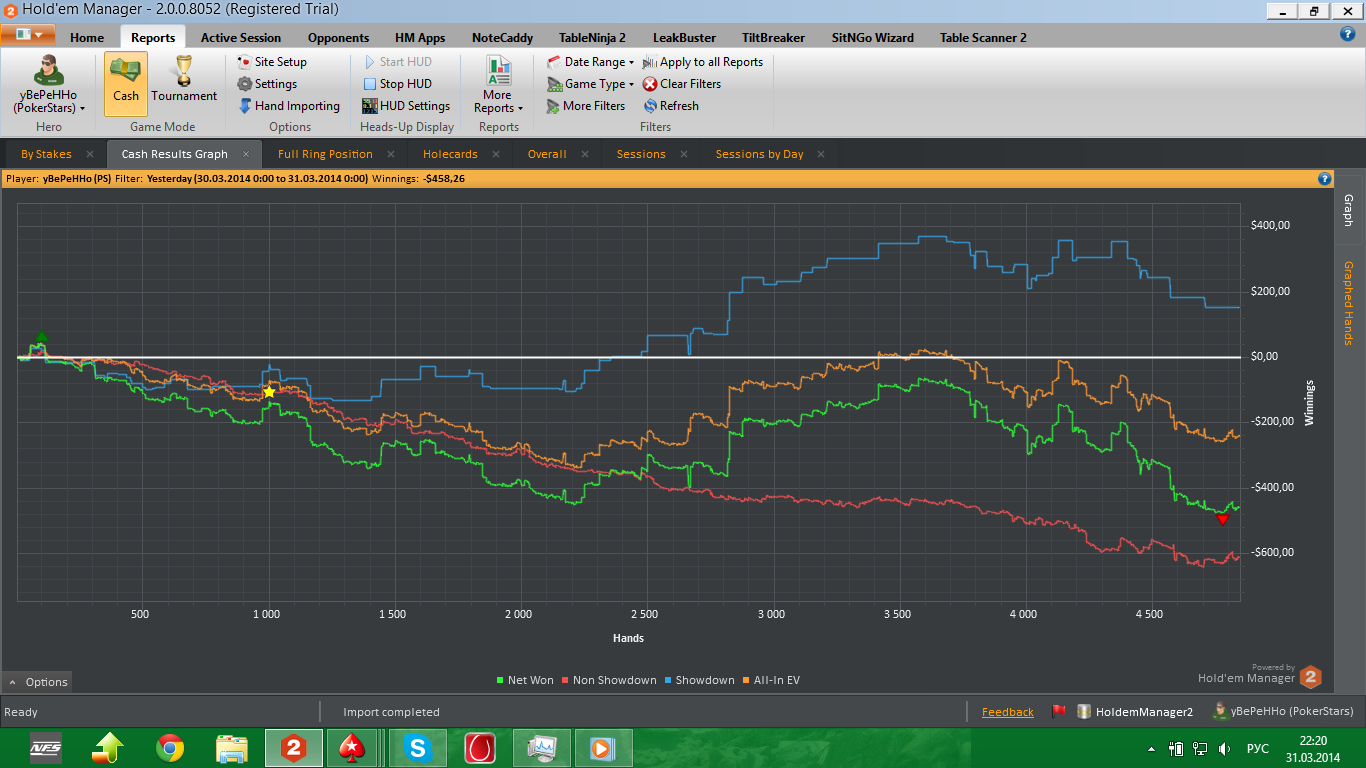Open Site Setup options
The image size is (1366, 768).
pyautogui.click(x=272, y=62)
